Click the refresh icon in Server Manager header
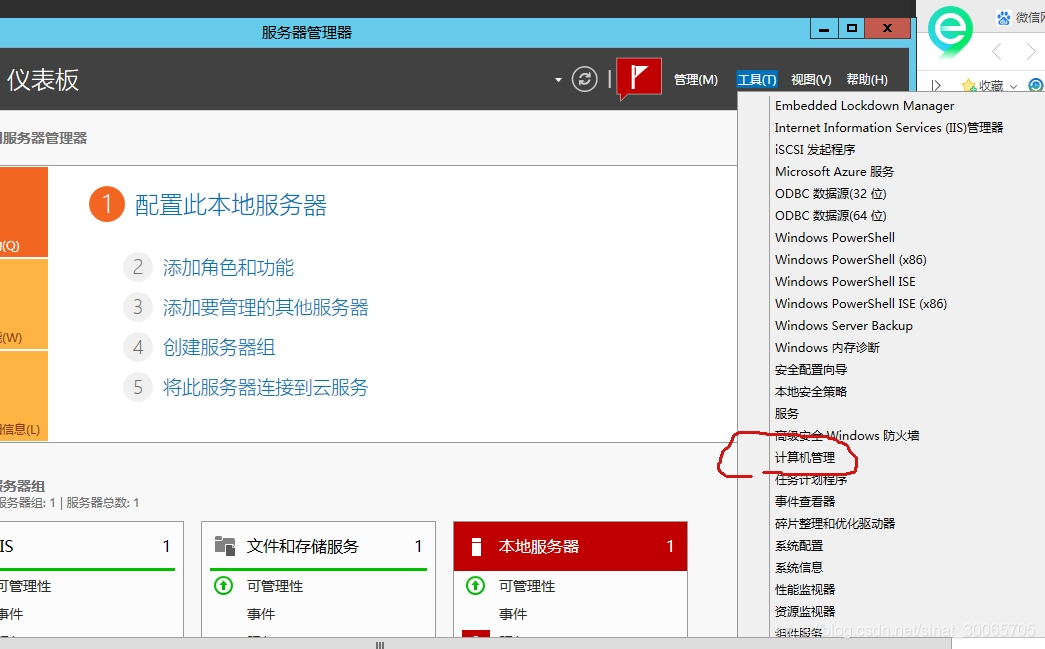 (x=584, y=79)
